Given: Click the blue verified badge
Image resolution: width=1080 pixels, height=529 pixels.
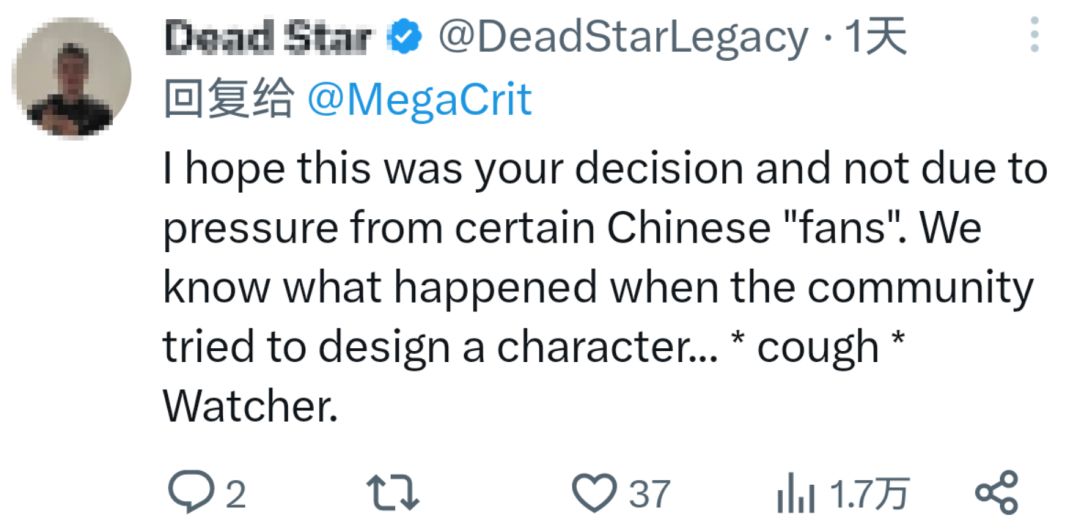Looking at the screenshot, I should click(404, 39).
